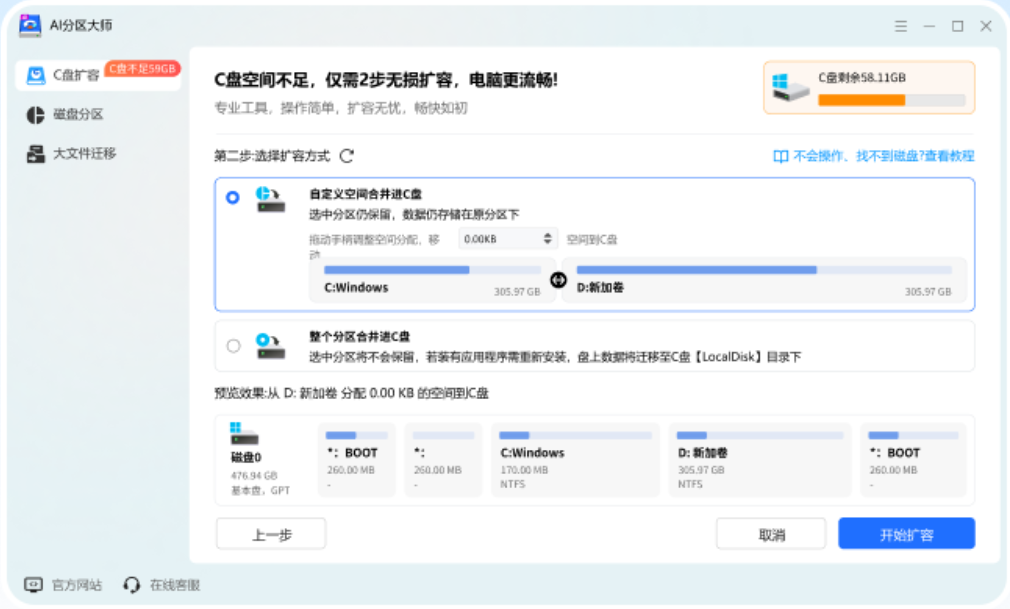Click the monitor icon beside 官方网站
This screenshot has width=1010, height=609.
(x=33, y=585)
